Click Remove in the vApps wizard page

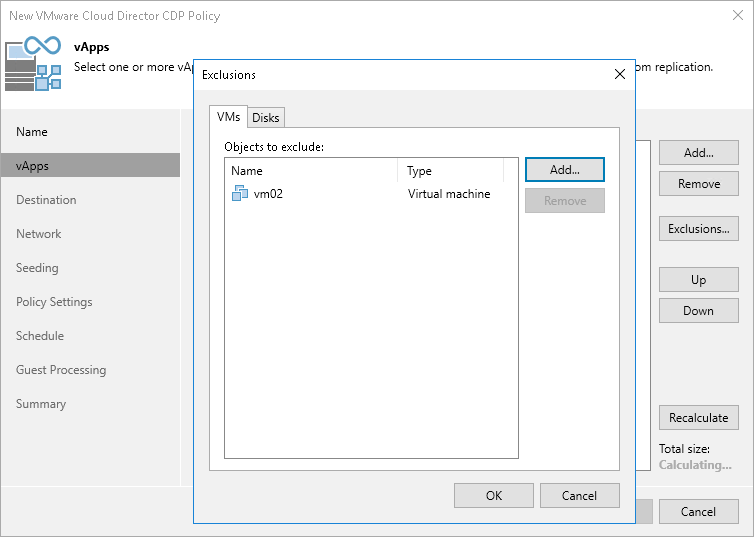tap(699, 184)
